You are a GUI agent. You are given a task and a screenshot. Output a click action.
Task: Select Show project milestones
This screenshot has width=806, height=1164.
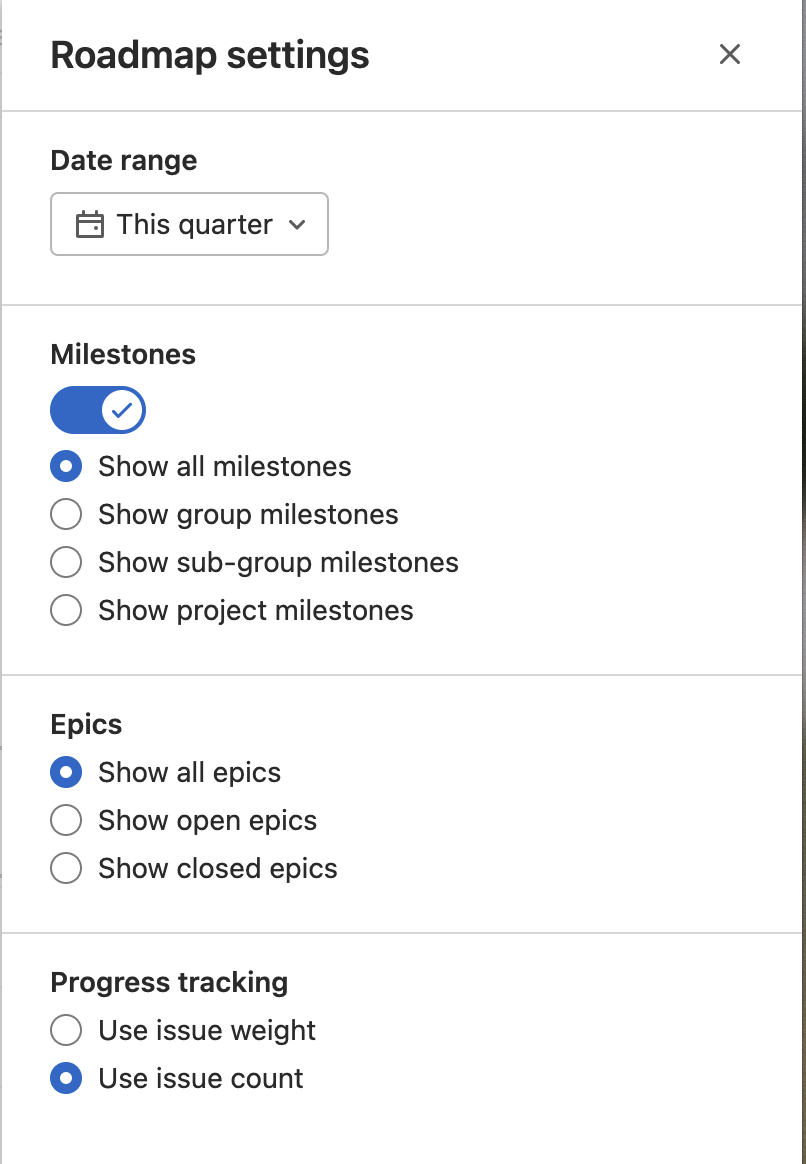pos(65,610)
